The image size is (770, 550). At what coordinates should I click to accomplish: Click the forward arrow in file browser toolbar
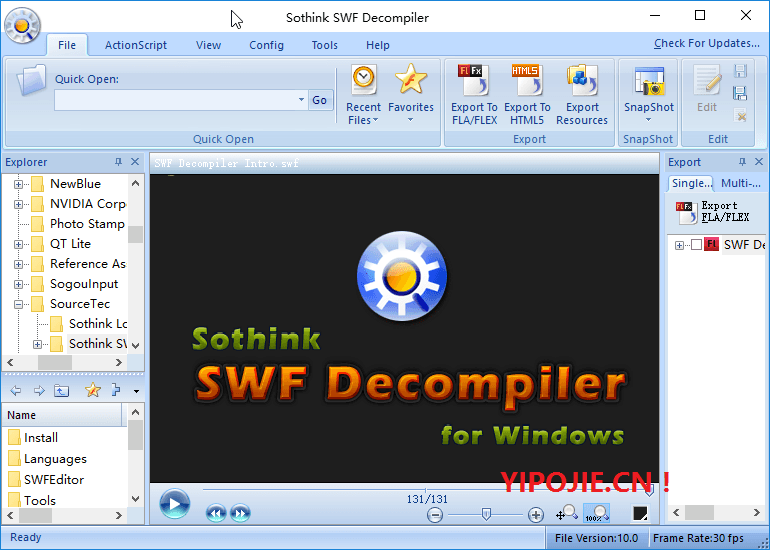(39, 391)
